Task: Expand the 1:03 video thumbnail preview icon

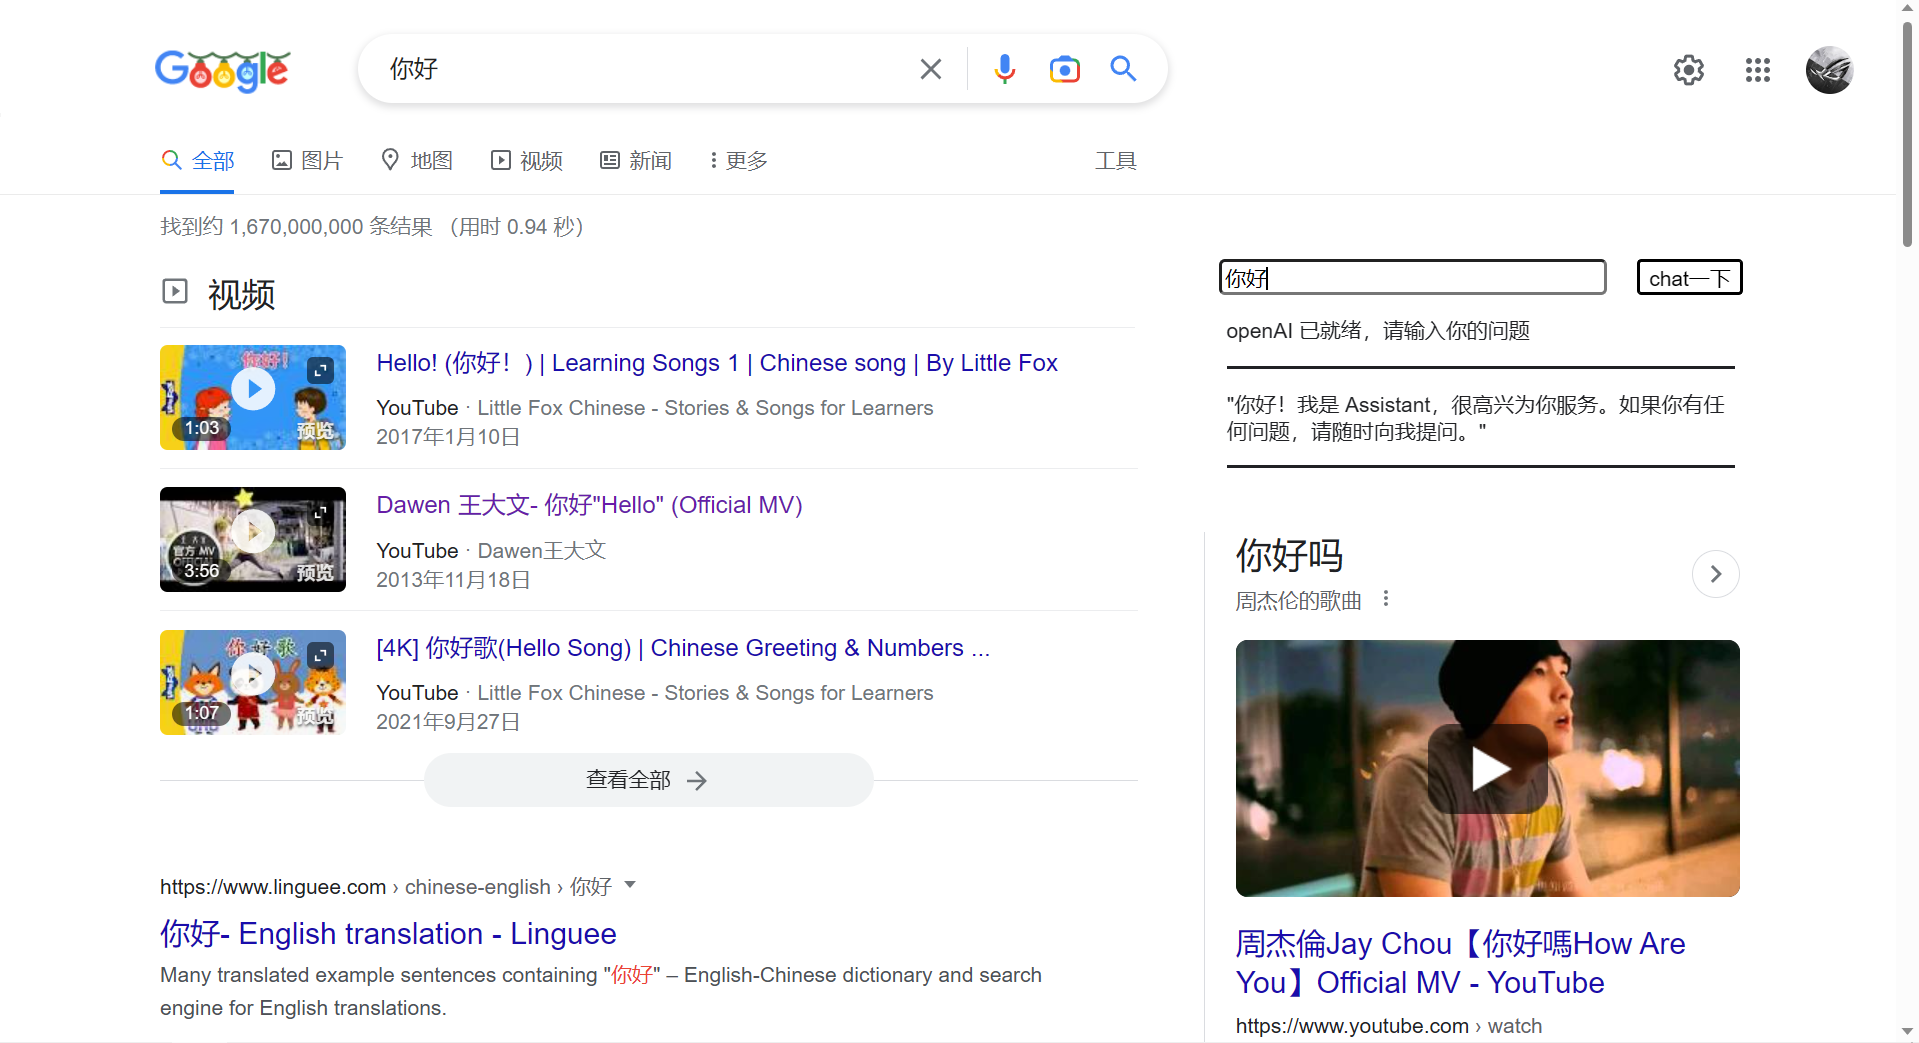Action: 320,370
